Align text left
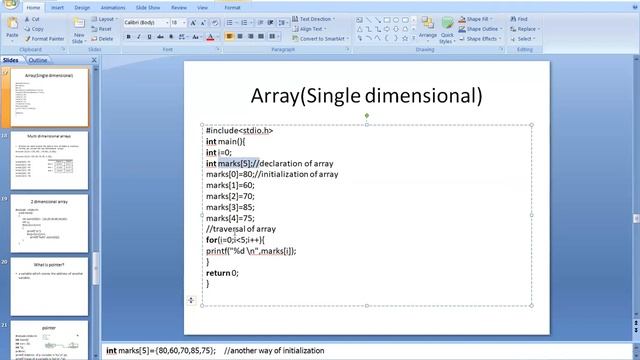The image size is (640, 360). pyautogui.click(x=229, y=37)
